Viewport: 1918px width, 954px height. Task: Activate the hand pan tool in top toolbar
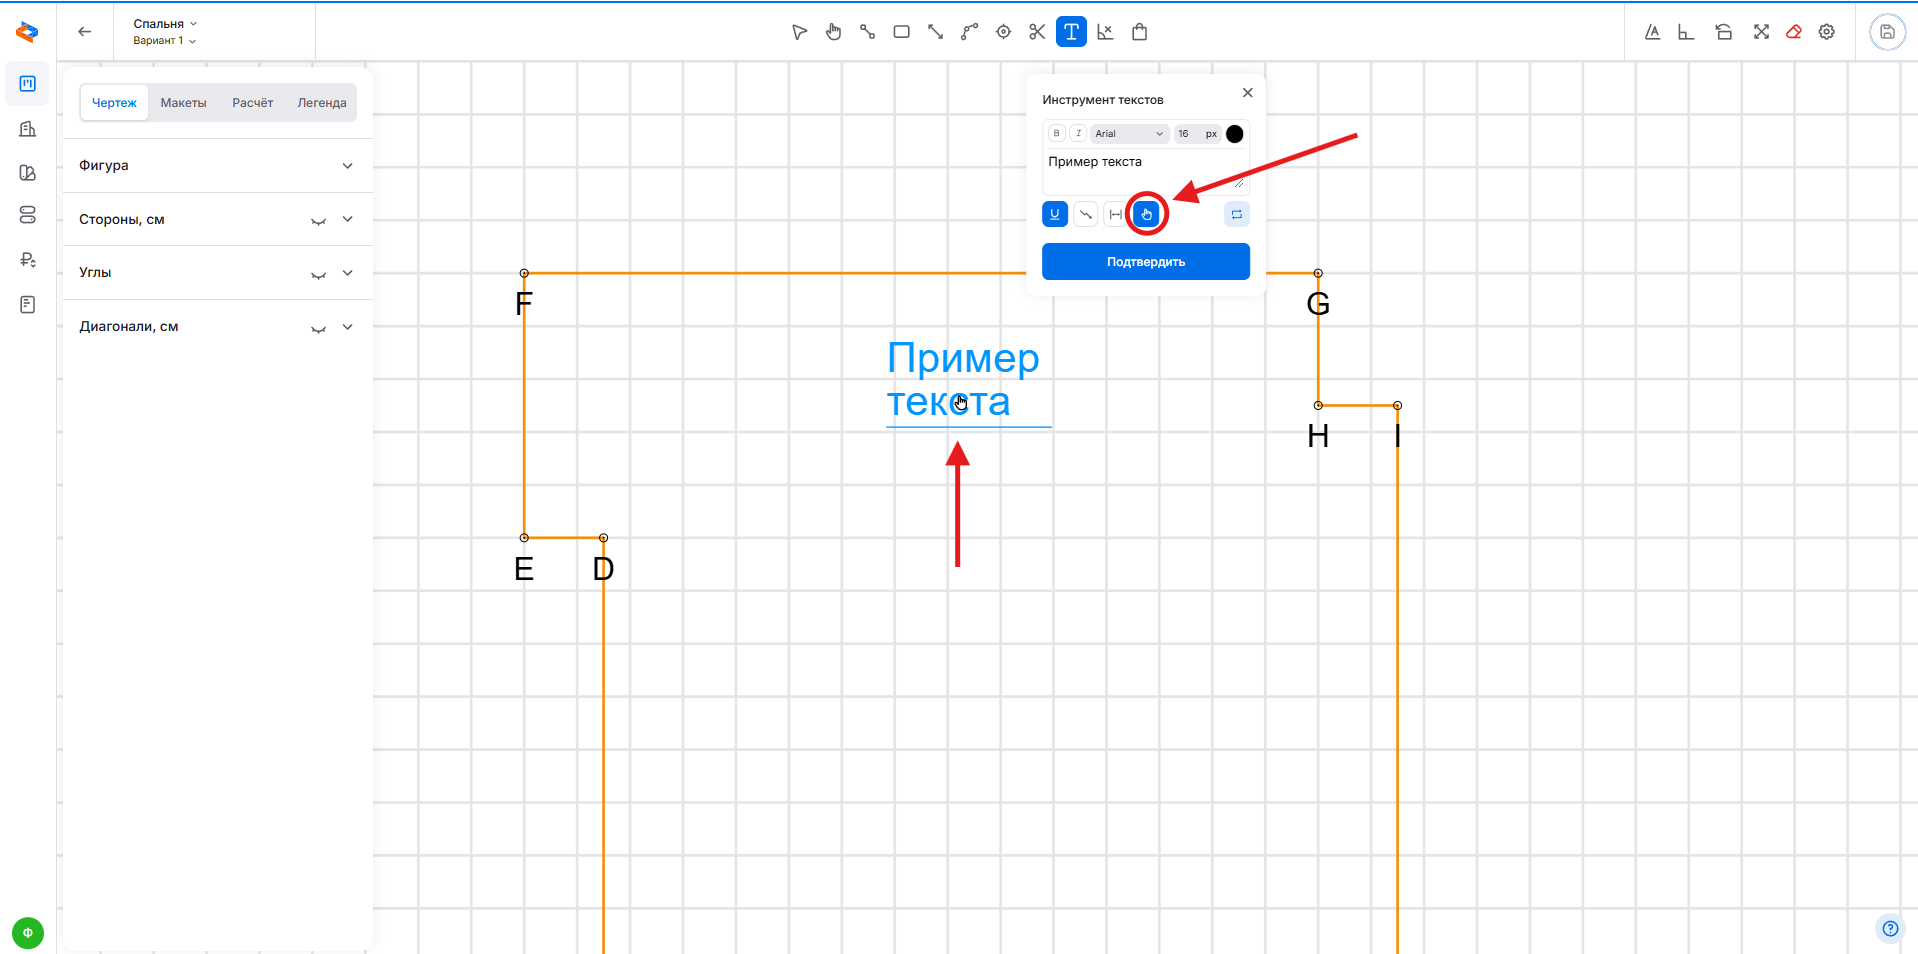pyautogui.click(x=833, y=32)
